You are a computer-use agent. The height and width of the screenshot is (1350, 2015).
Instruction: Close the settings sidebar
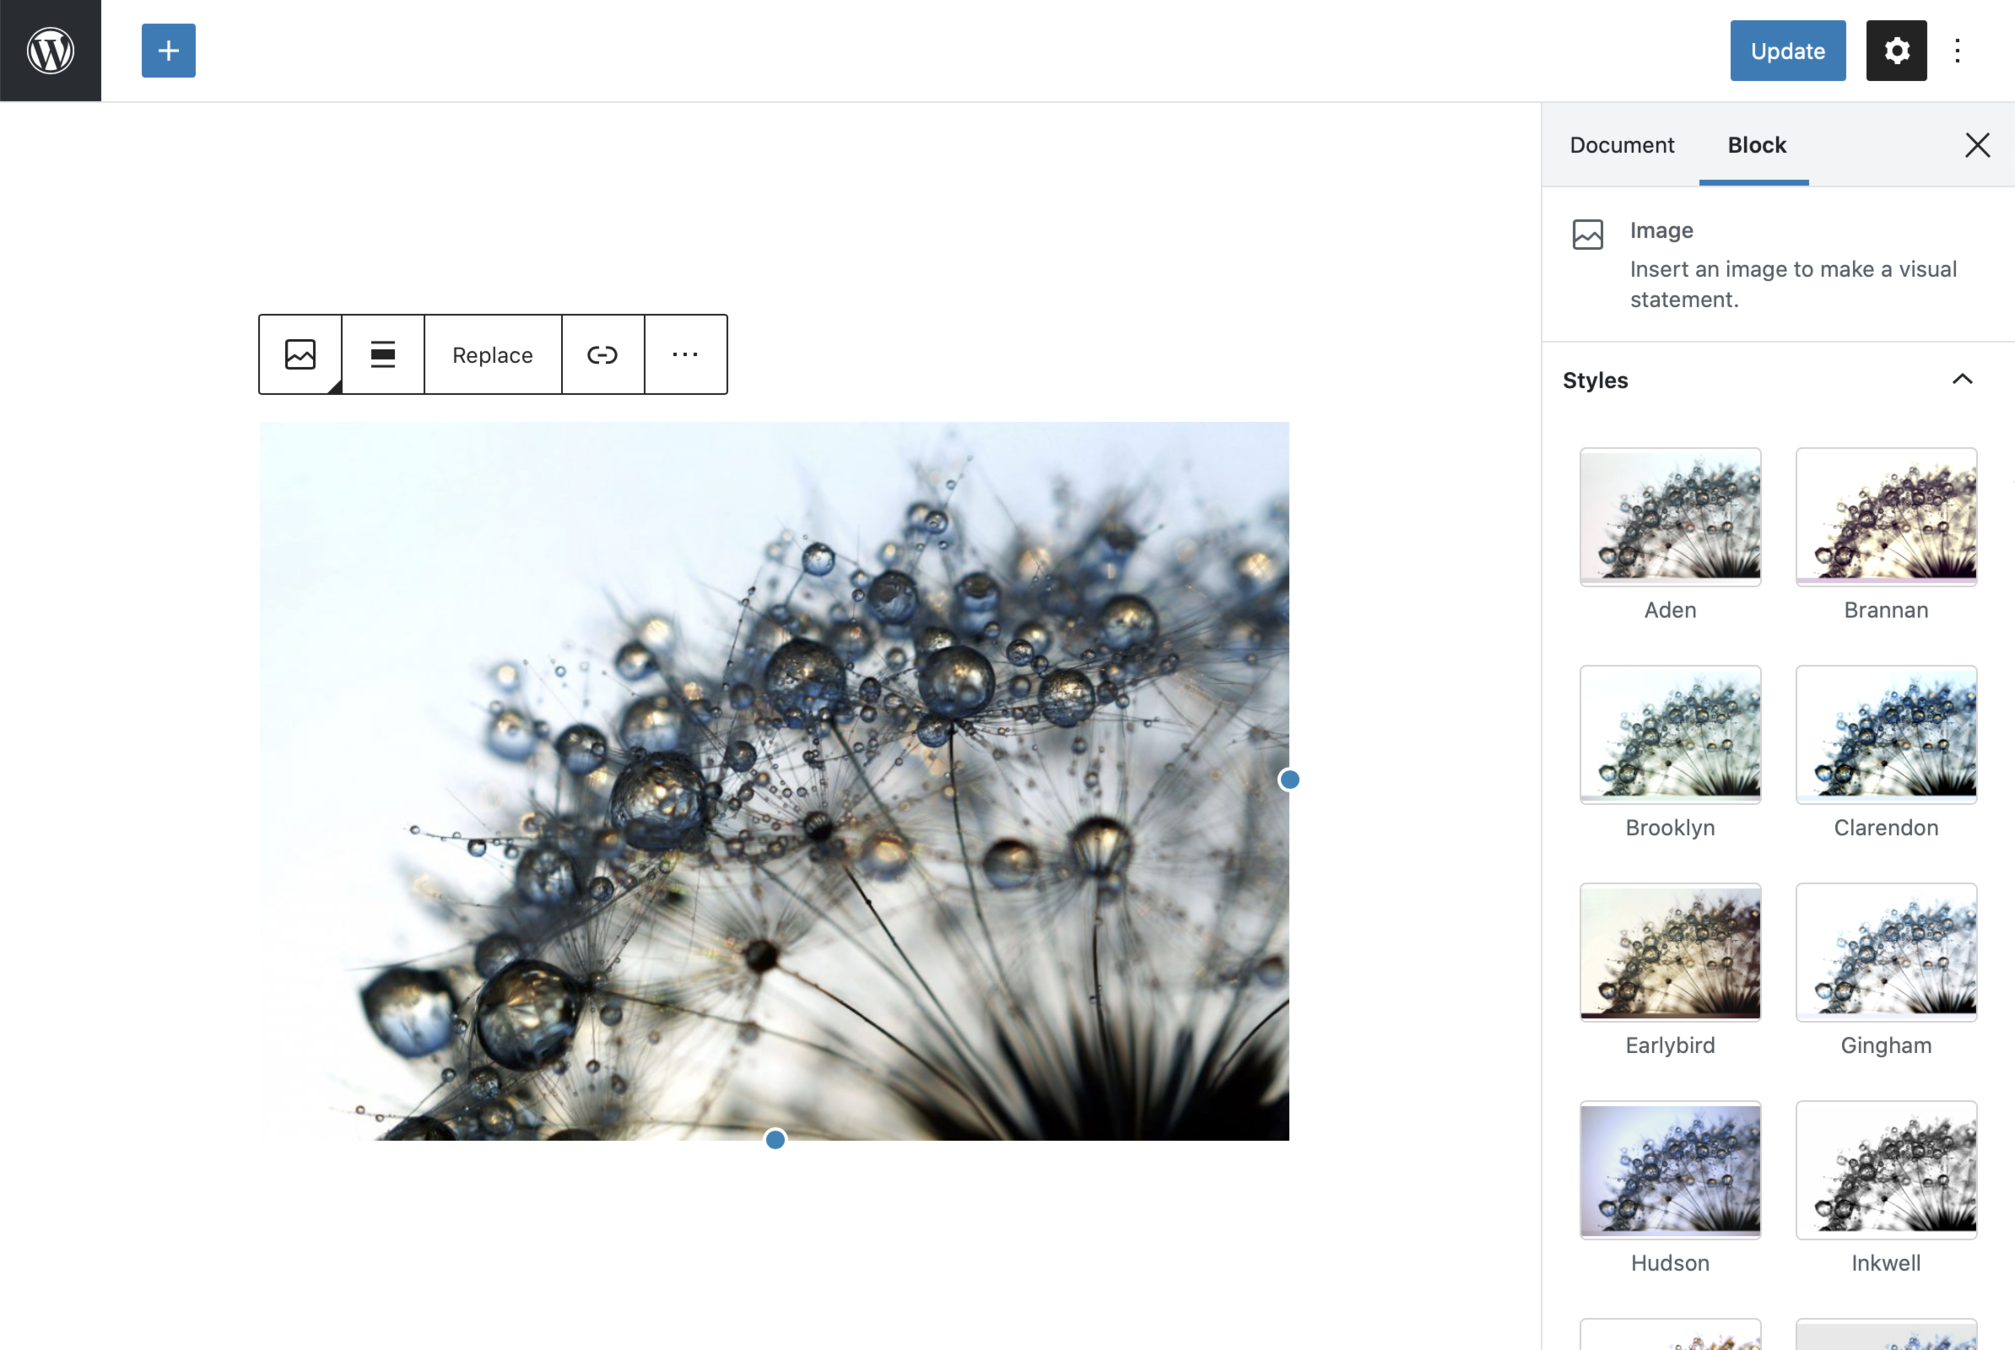1976,145
